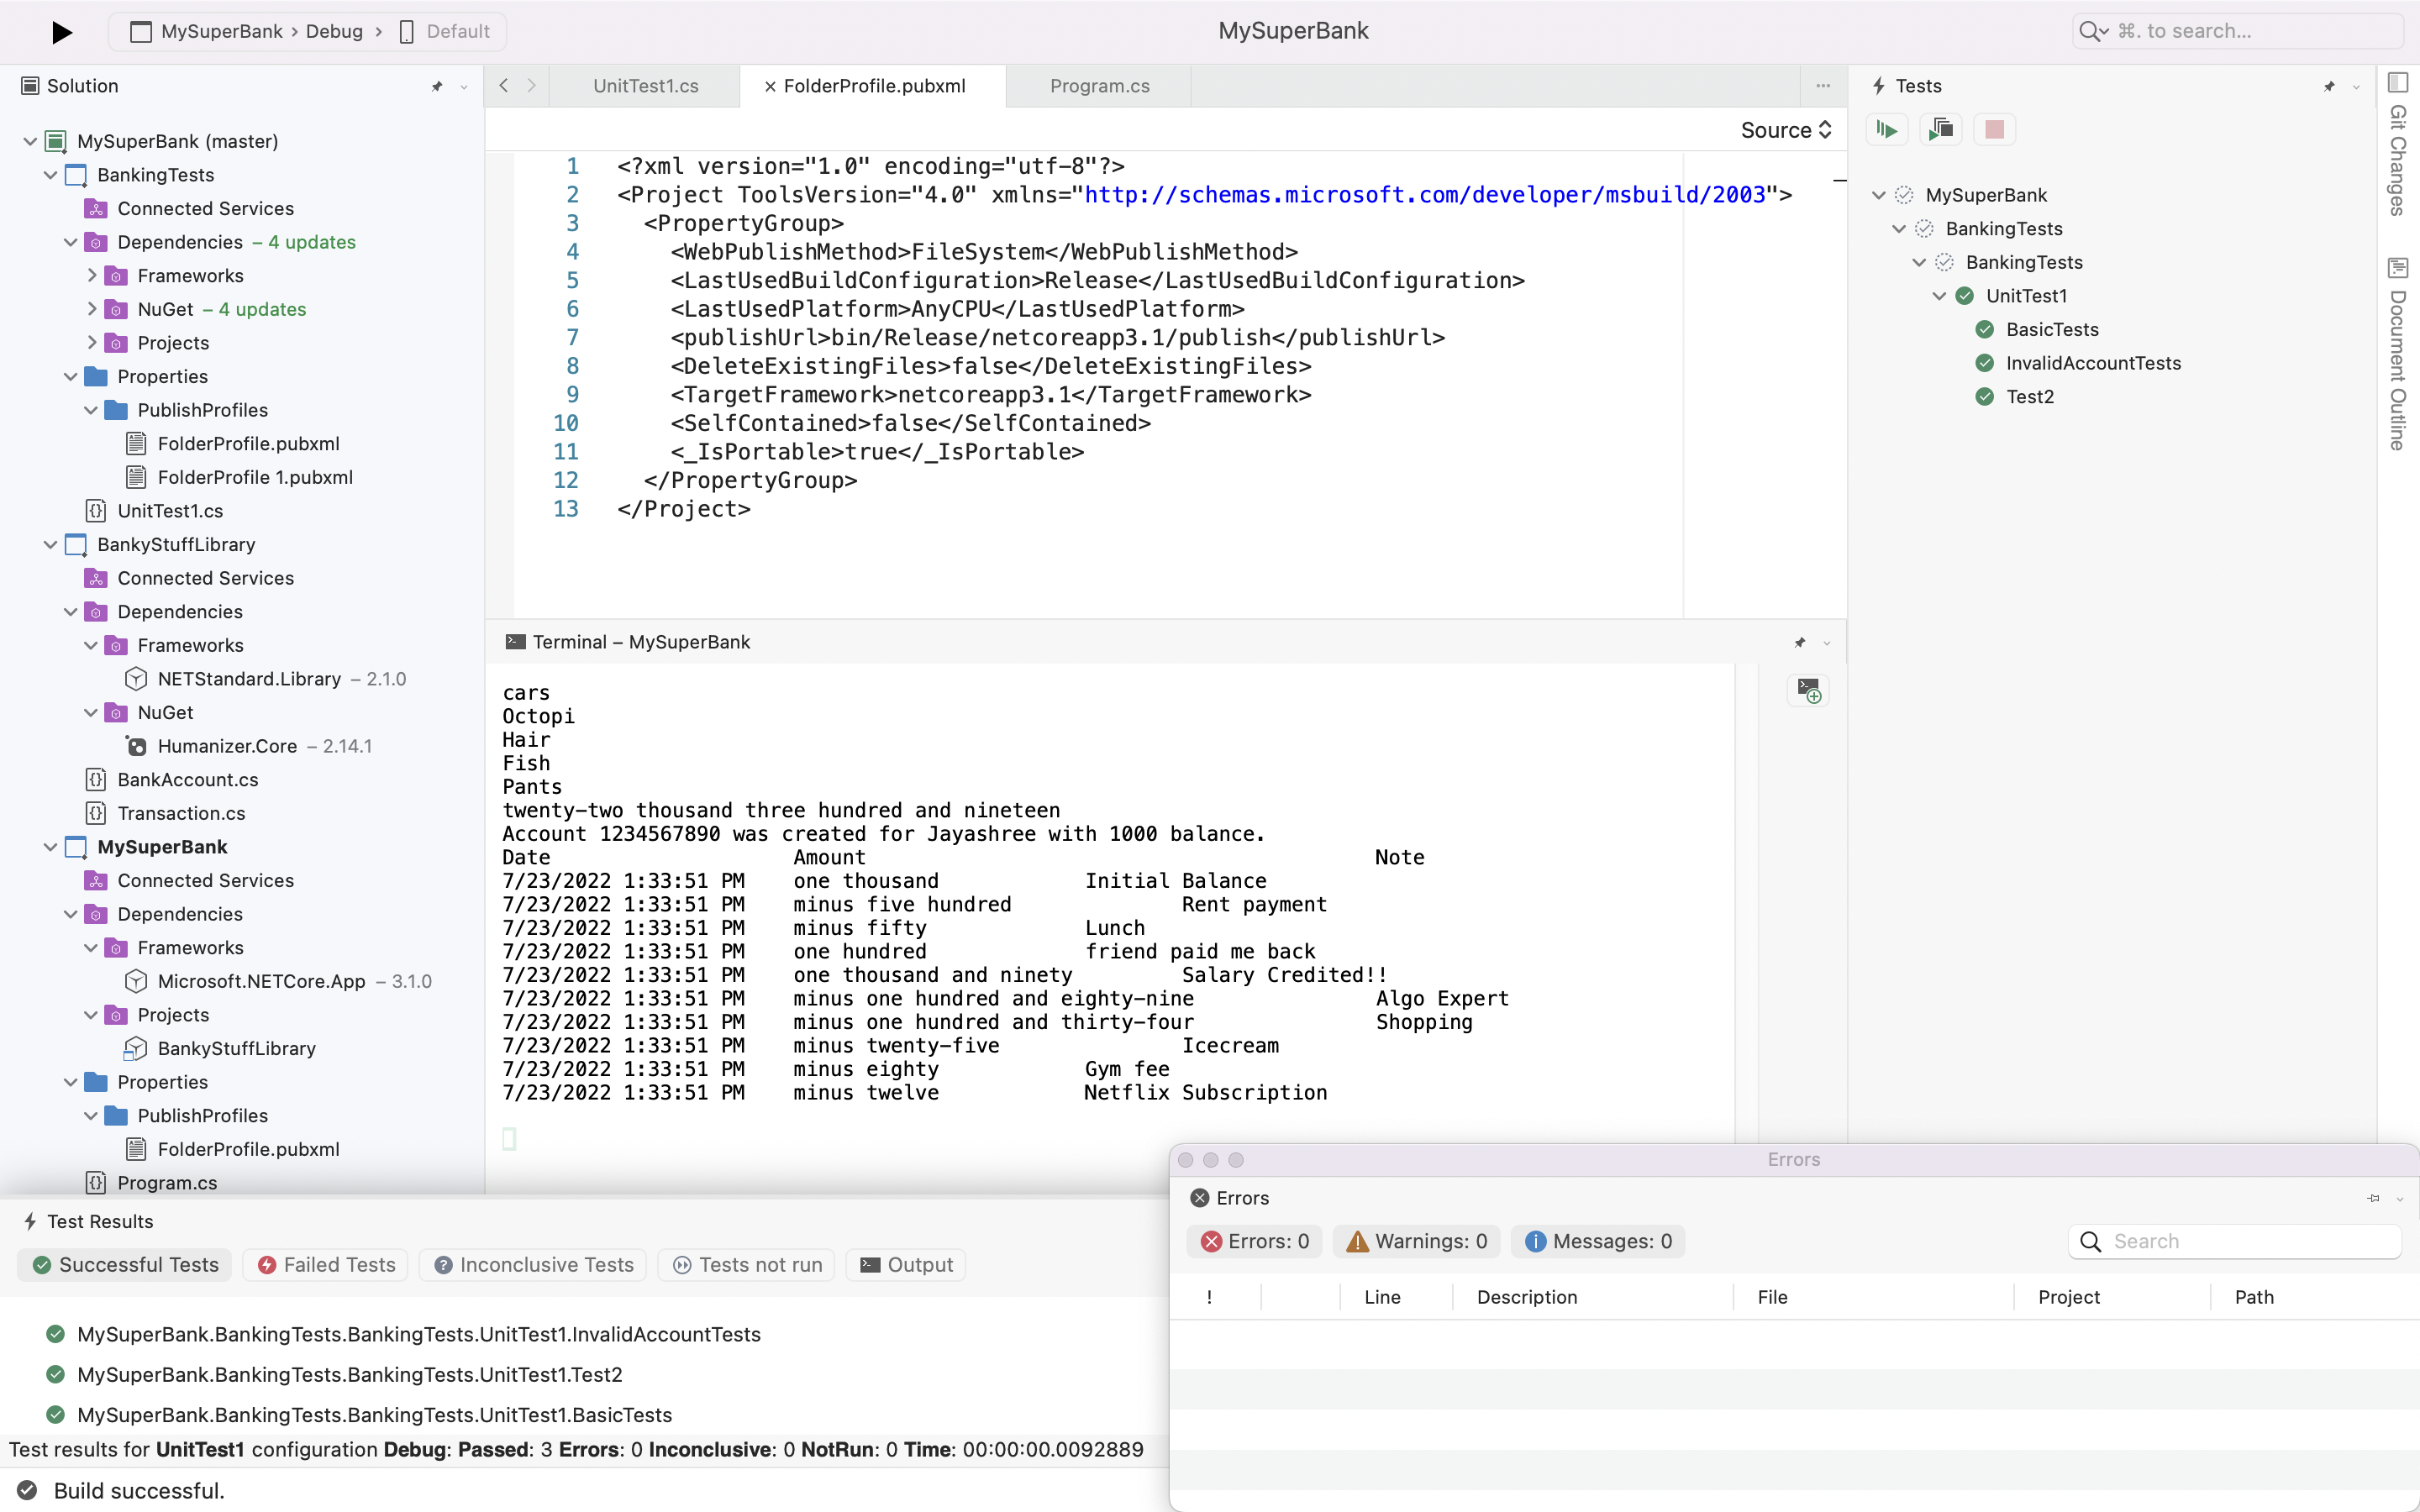Switch to the Program.cs tab
Viewport: 2420px width, 1512px height.
click(1099, 86)
